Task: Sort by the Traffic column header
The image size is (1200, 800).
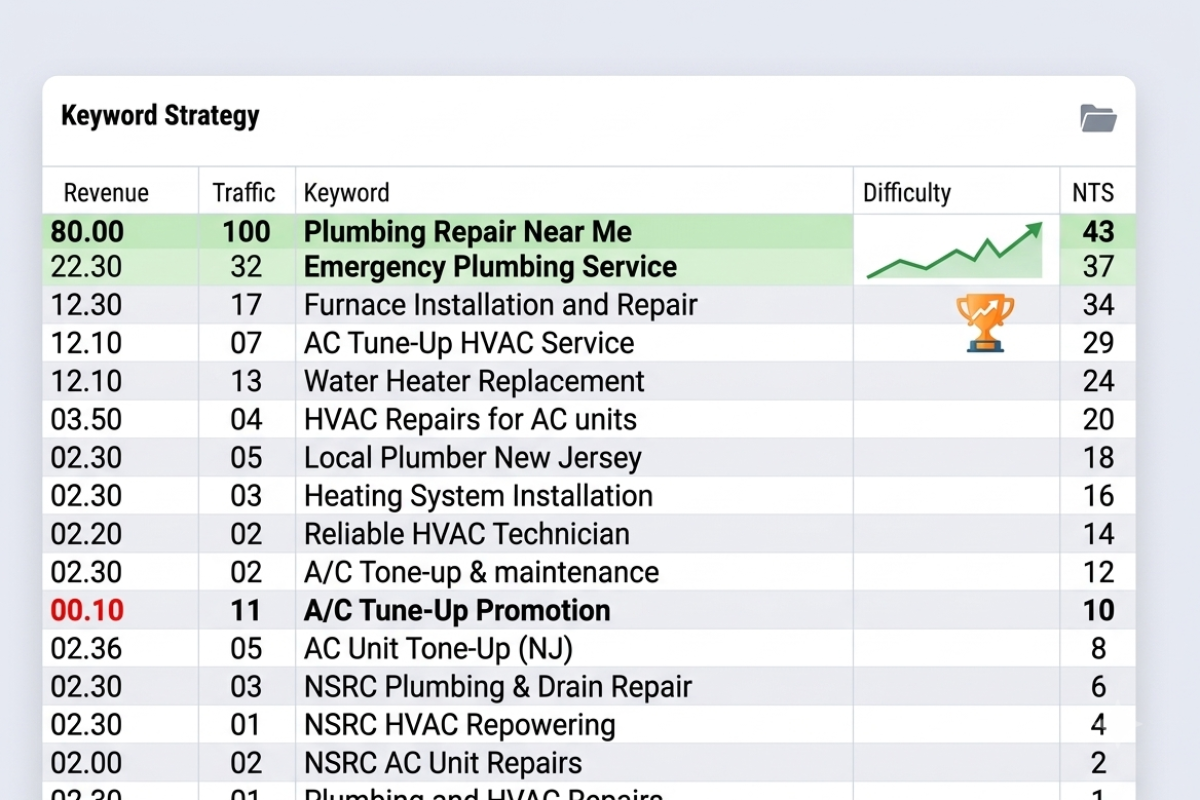Action: pos(244,192)
